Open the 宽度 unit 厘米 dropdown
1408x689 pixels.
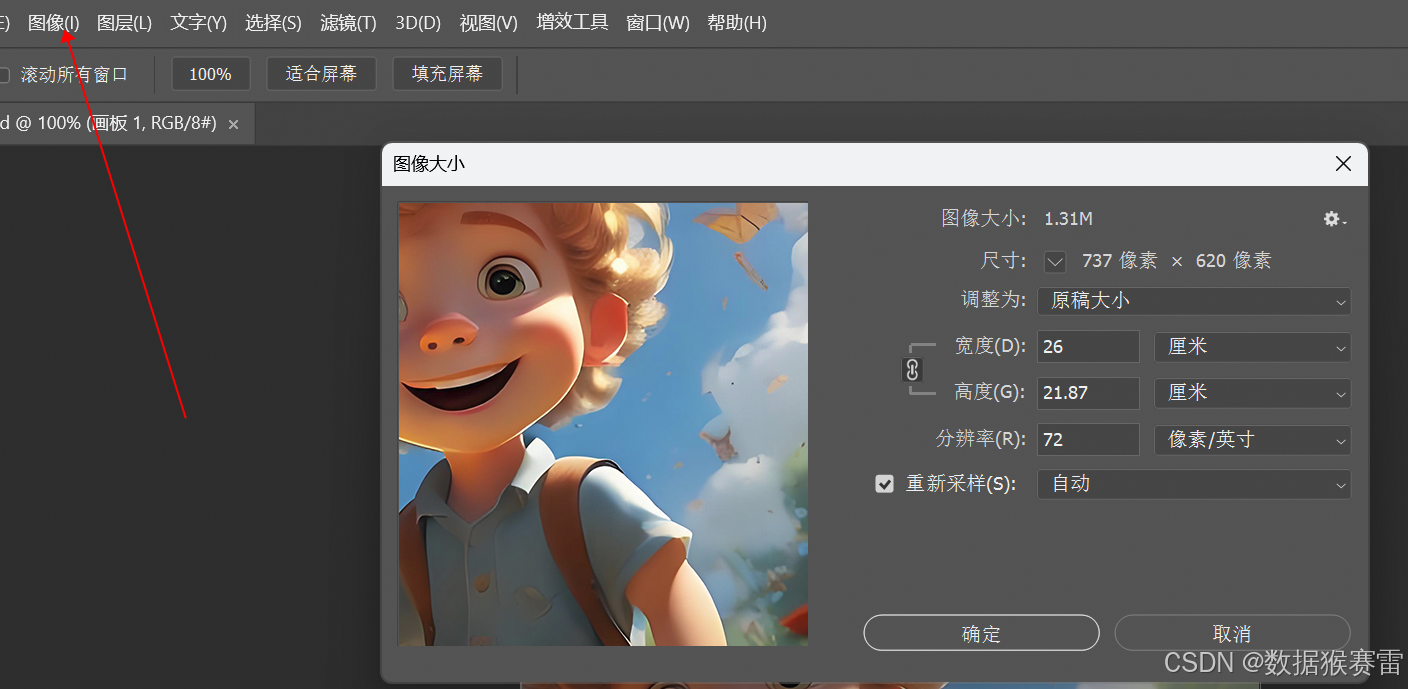tap(1253, 347)
